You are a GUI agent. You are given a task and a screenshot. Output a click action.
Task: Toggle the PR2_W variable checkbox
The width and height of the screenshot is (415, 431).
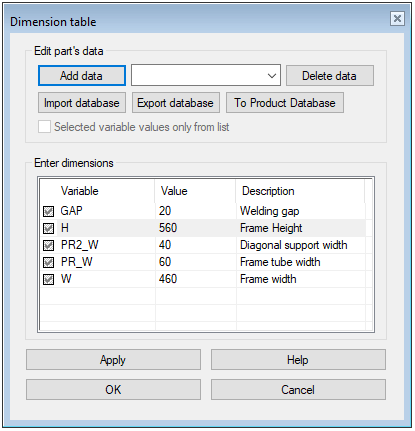[49, 246]
